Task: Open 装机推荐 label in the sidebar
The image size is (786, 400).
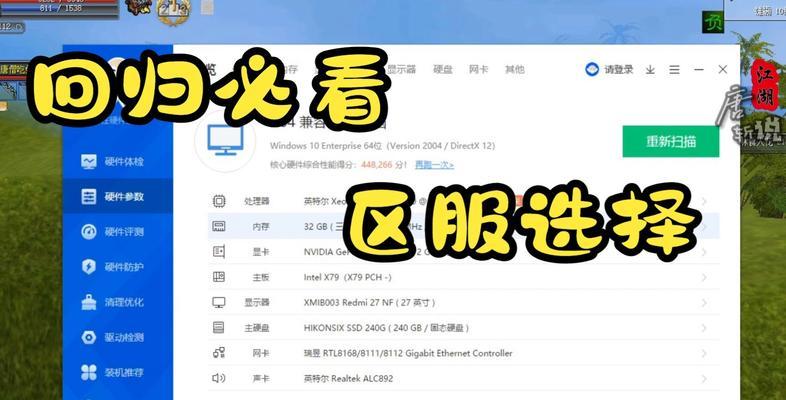Action: click(124, 372)
